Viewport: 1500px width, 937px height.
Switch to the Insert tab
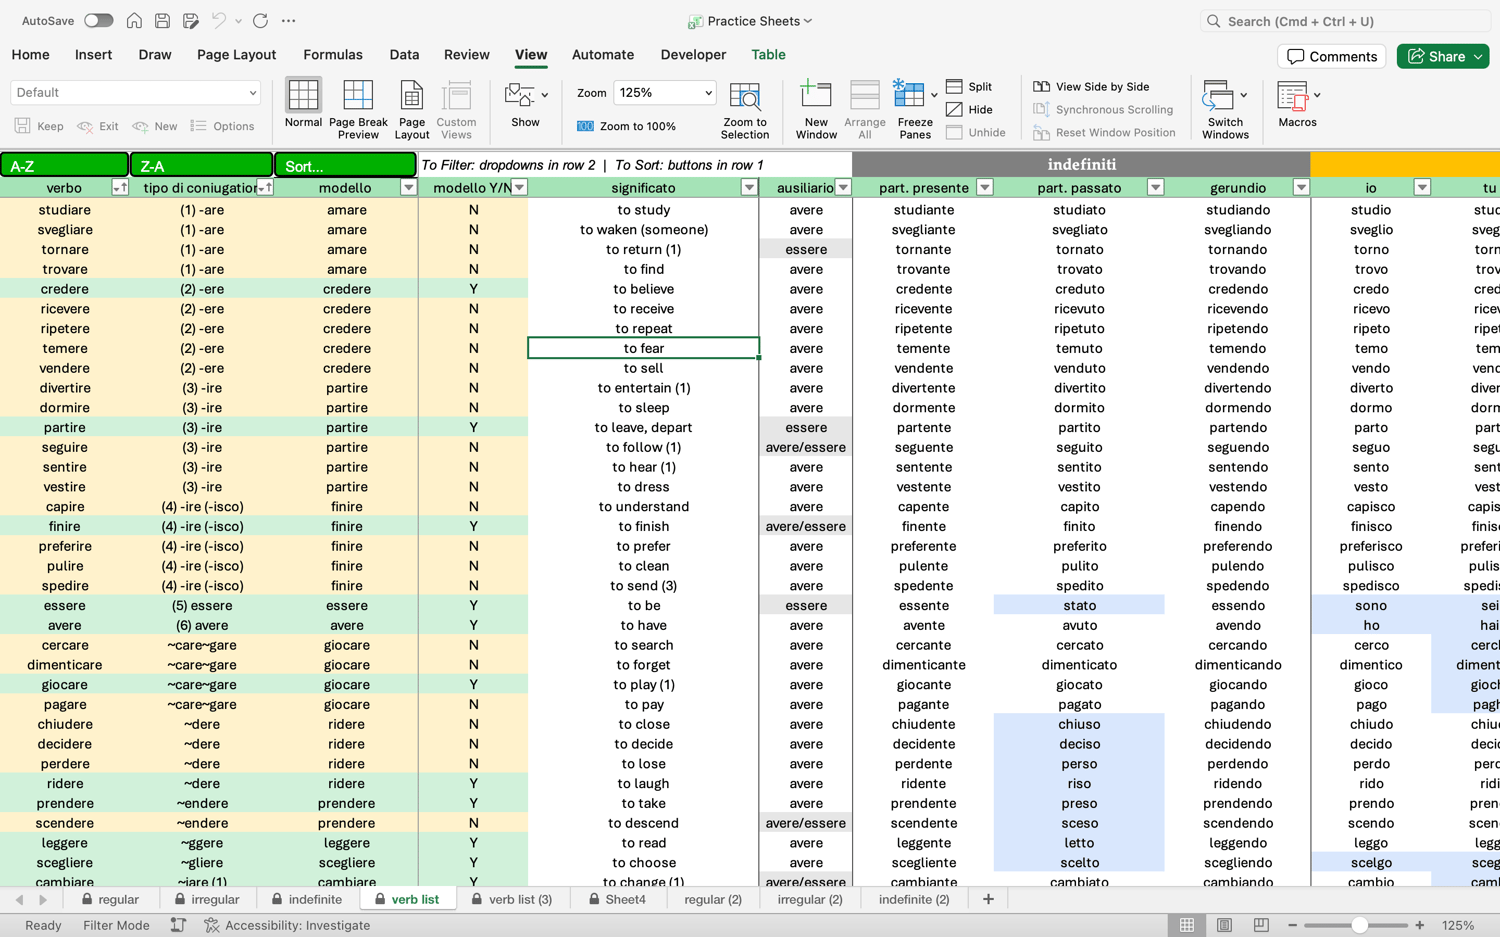point(93,55)
